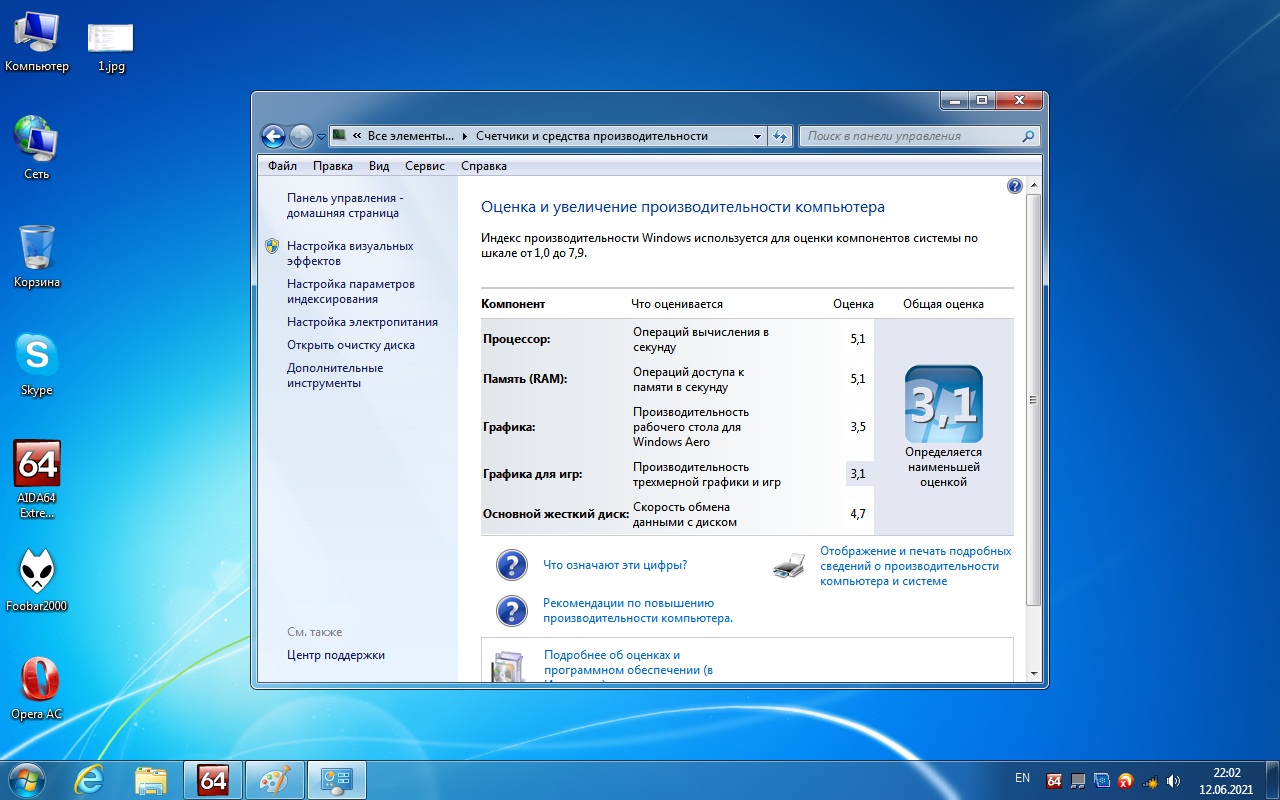
Task: Select the 1.jpg file on desktop
Action: (111, 47)
